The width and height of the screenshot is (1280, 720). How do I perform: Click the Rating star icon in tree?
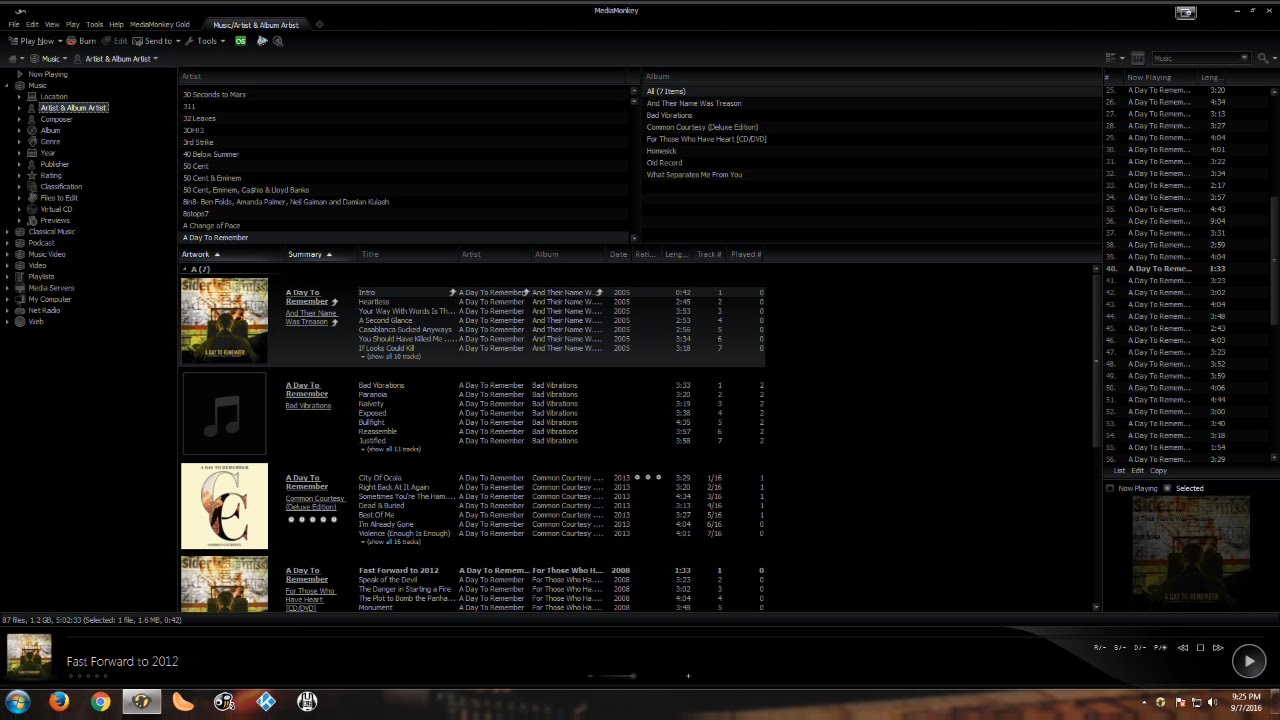(32, 176)
